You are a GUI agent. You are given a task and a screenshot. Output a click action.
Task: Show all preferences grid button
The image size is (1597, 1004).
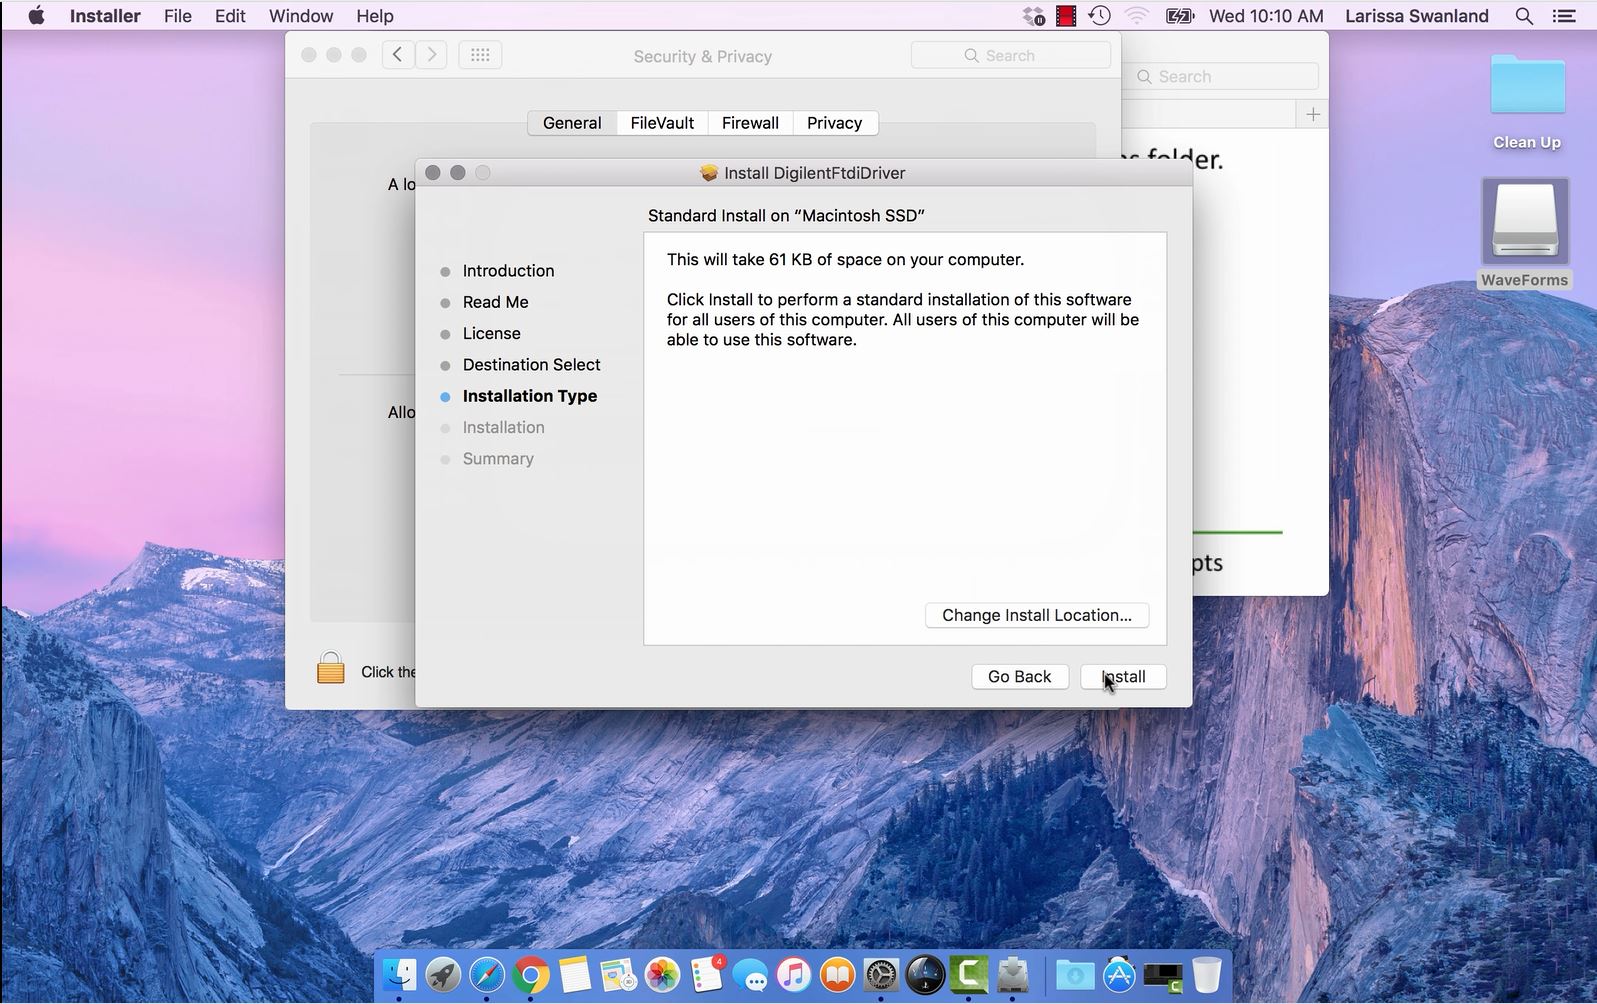click(480, 55)
